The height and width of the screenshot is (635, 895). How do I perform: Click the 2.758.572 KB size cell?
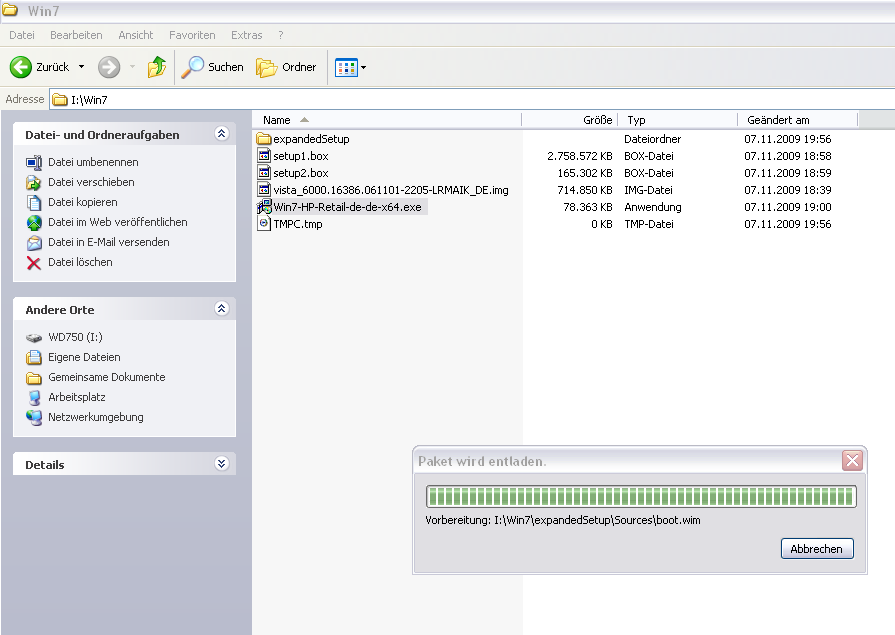coord(580,156)
